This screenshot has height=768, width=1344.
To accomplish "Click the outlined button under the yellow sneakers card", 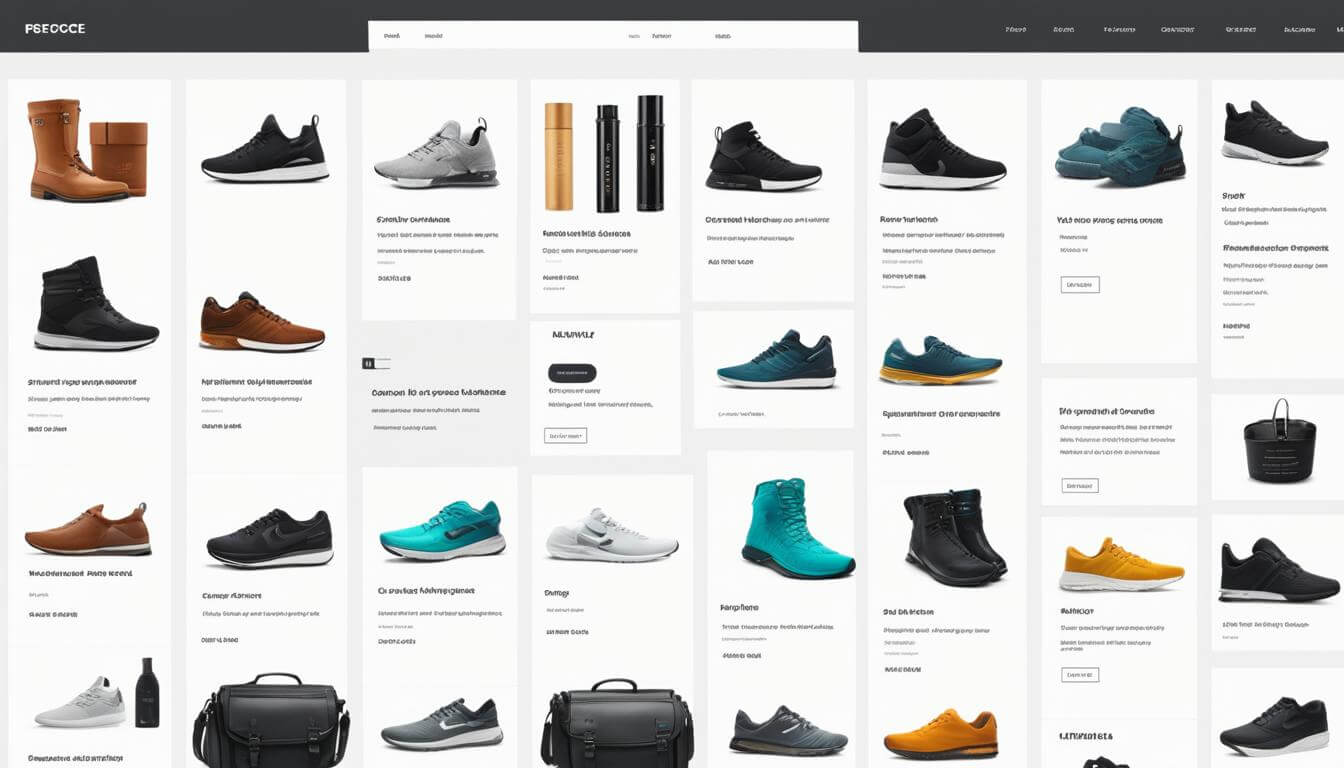I will (x=1078, y=675).
